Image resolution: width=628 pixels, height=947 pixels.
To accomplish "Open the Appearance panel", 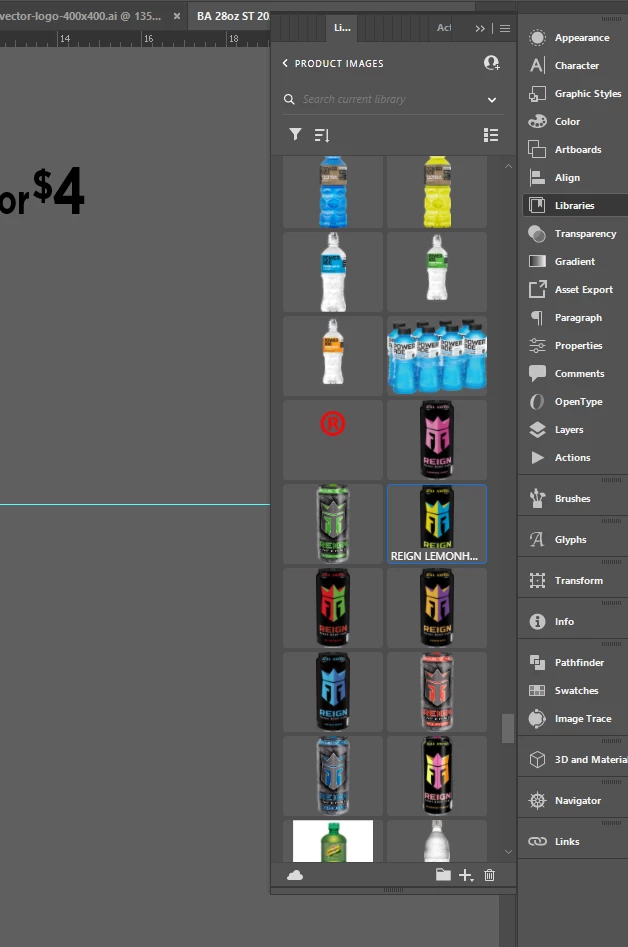I will click(x=573, y=37).
